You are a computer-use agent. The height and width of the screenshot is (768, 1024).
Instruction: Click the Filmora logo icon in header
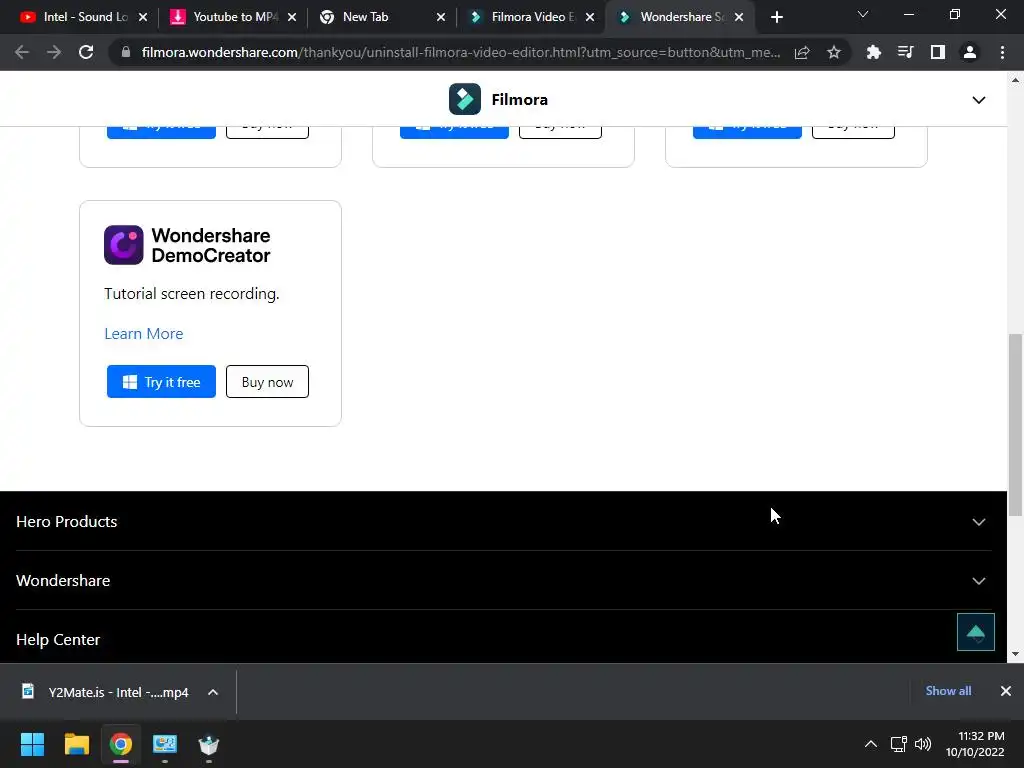(x=464, y=99)
